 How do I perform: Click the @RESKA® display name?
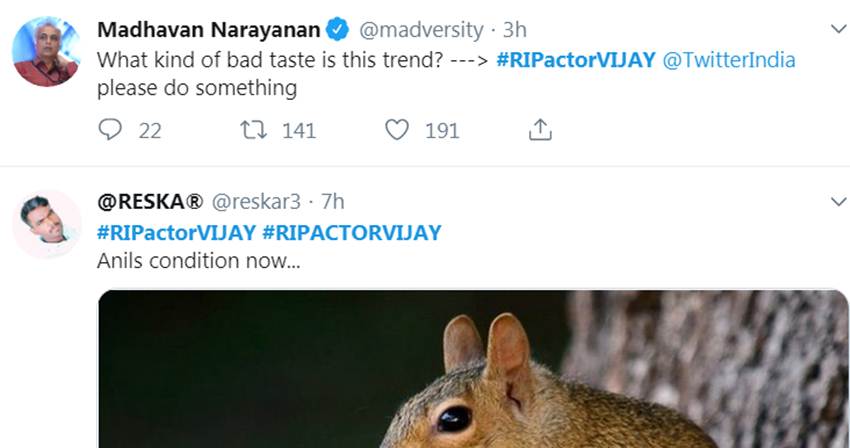[150, 202]
